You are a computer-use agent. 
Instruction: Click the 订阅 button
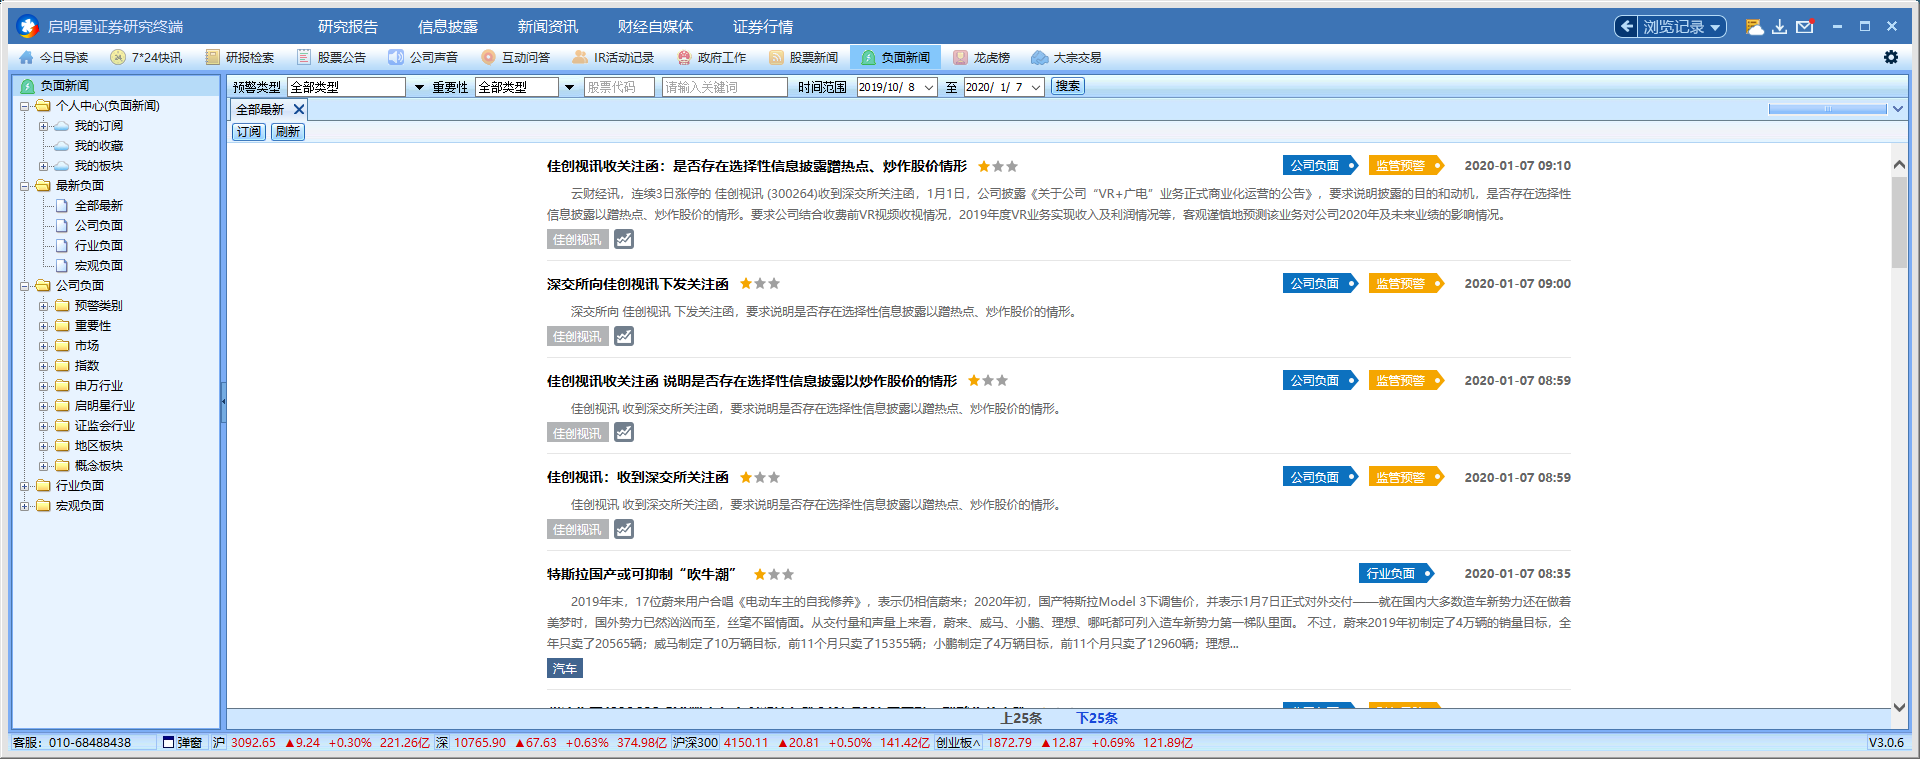tap(249, 132)
